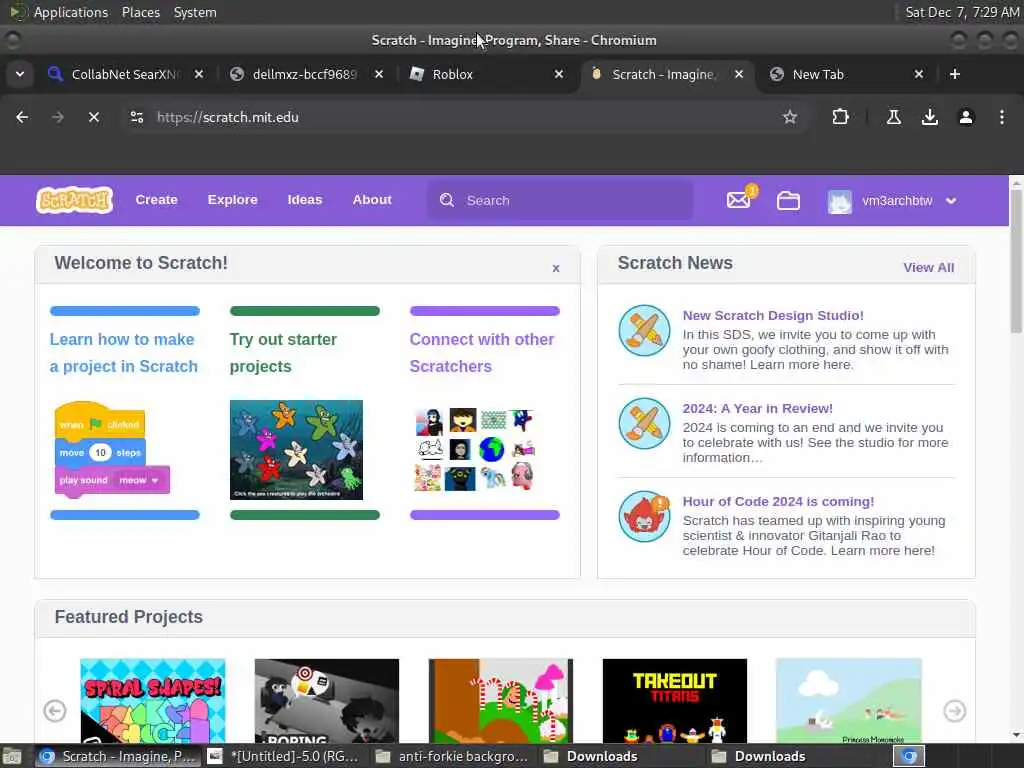Image resolution: width=1024 pixels, height=768 pixels.
Task: Open the Chrome Labs flask icon
Action: (x=893, y=117)
